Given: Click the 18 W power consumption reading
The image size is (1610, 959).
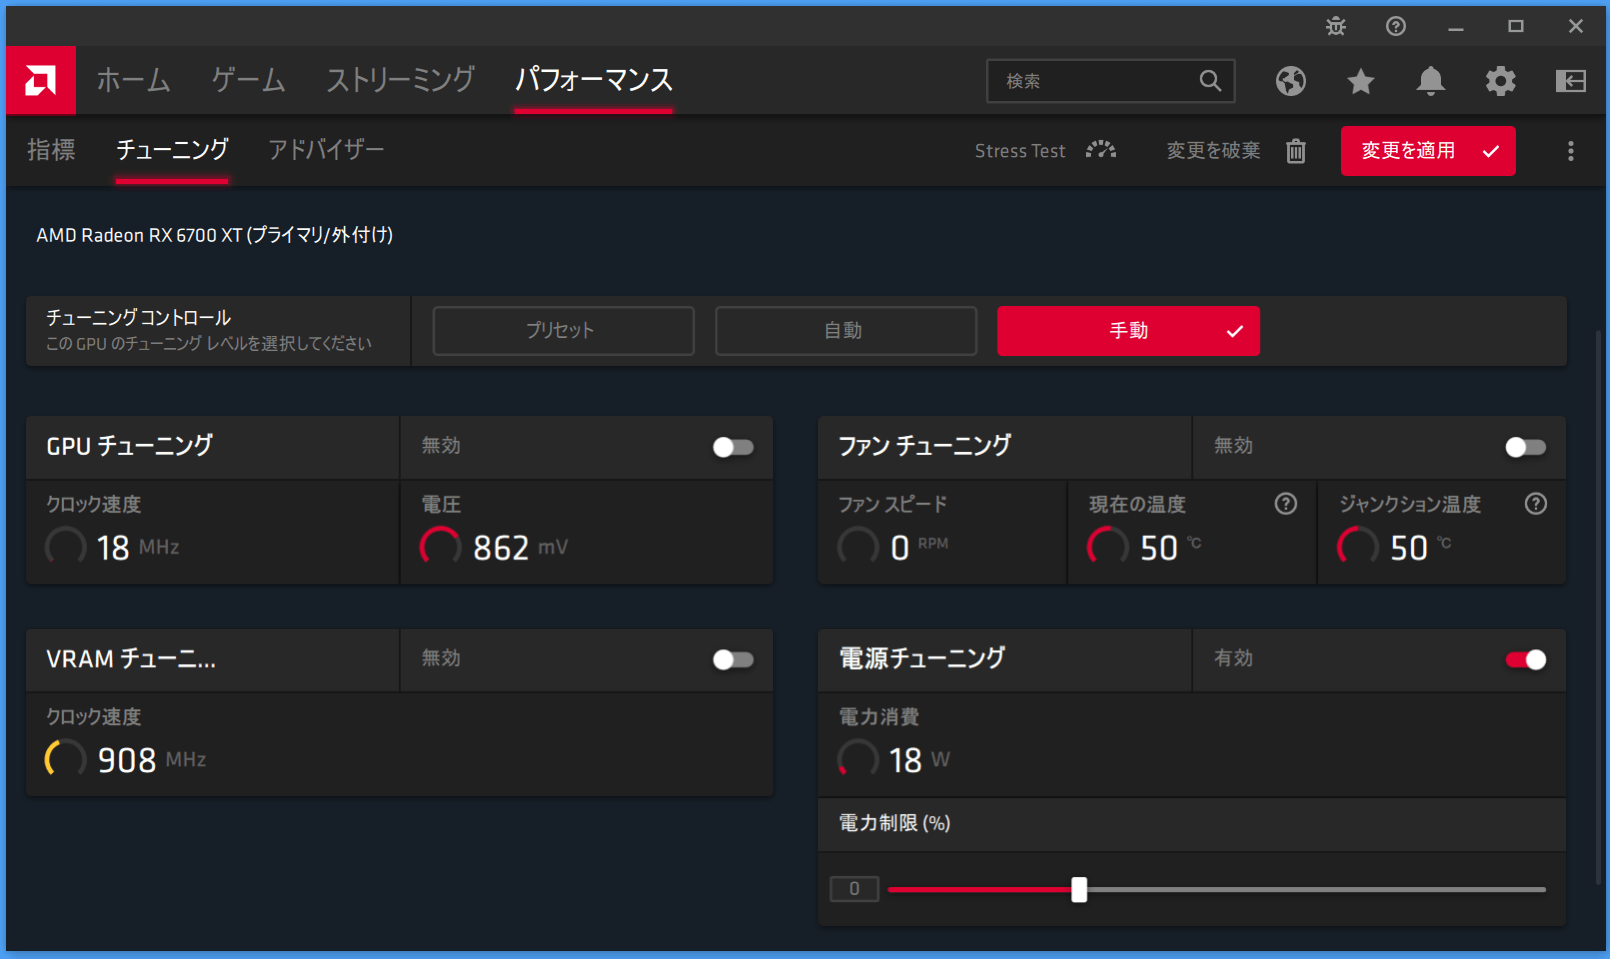Looking at the screenshot, I should pos(919,760).
